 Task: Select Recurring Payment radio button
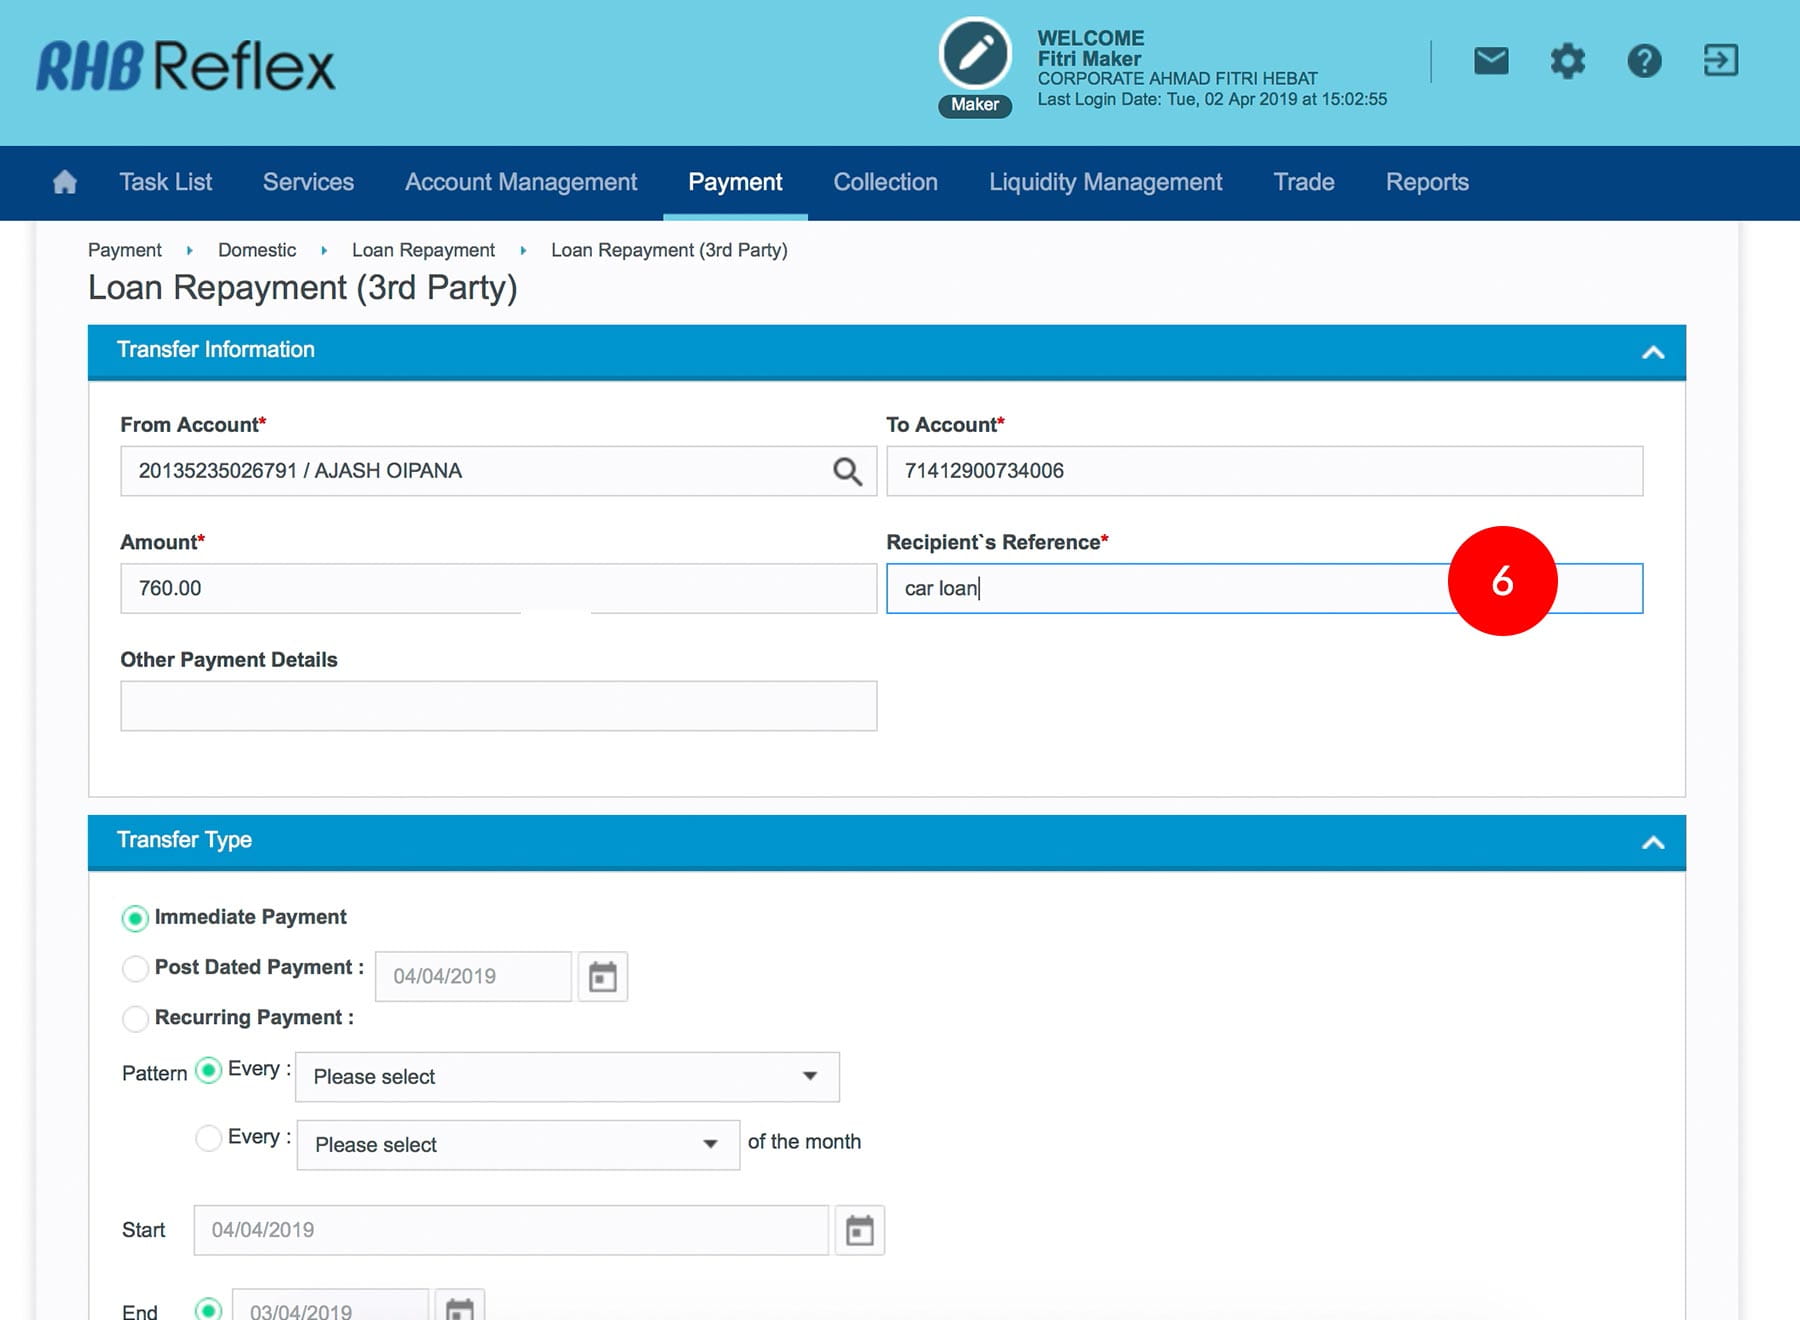[x=135, y=1018]
